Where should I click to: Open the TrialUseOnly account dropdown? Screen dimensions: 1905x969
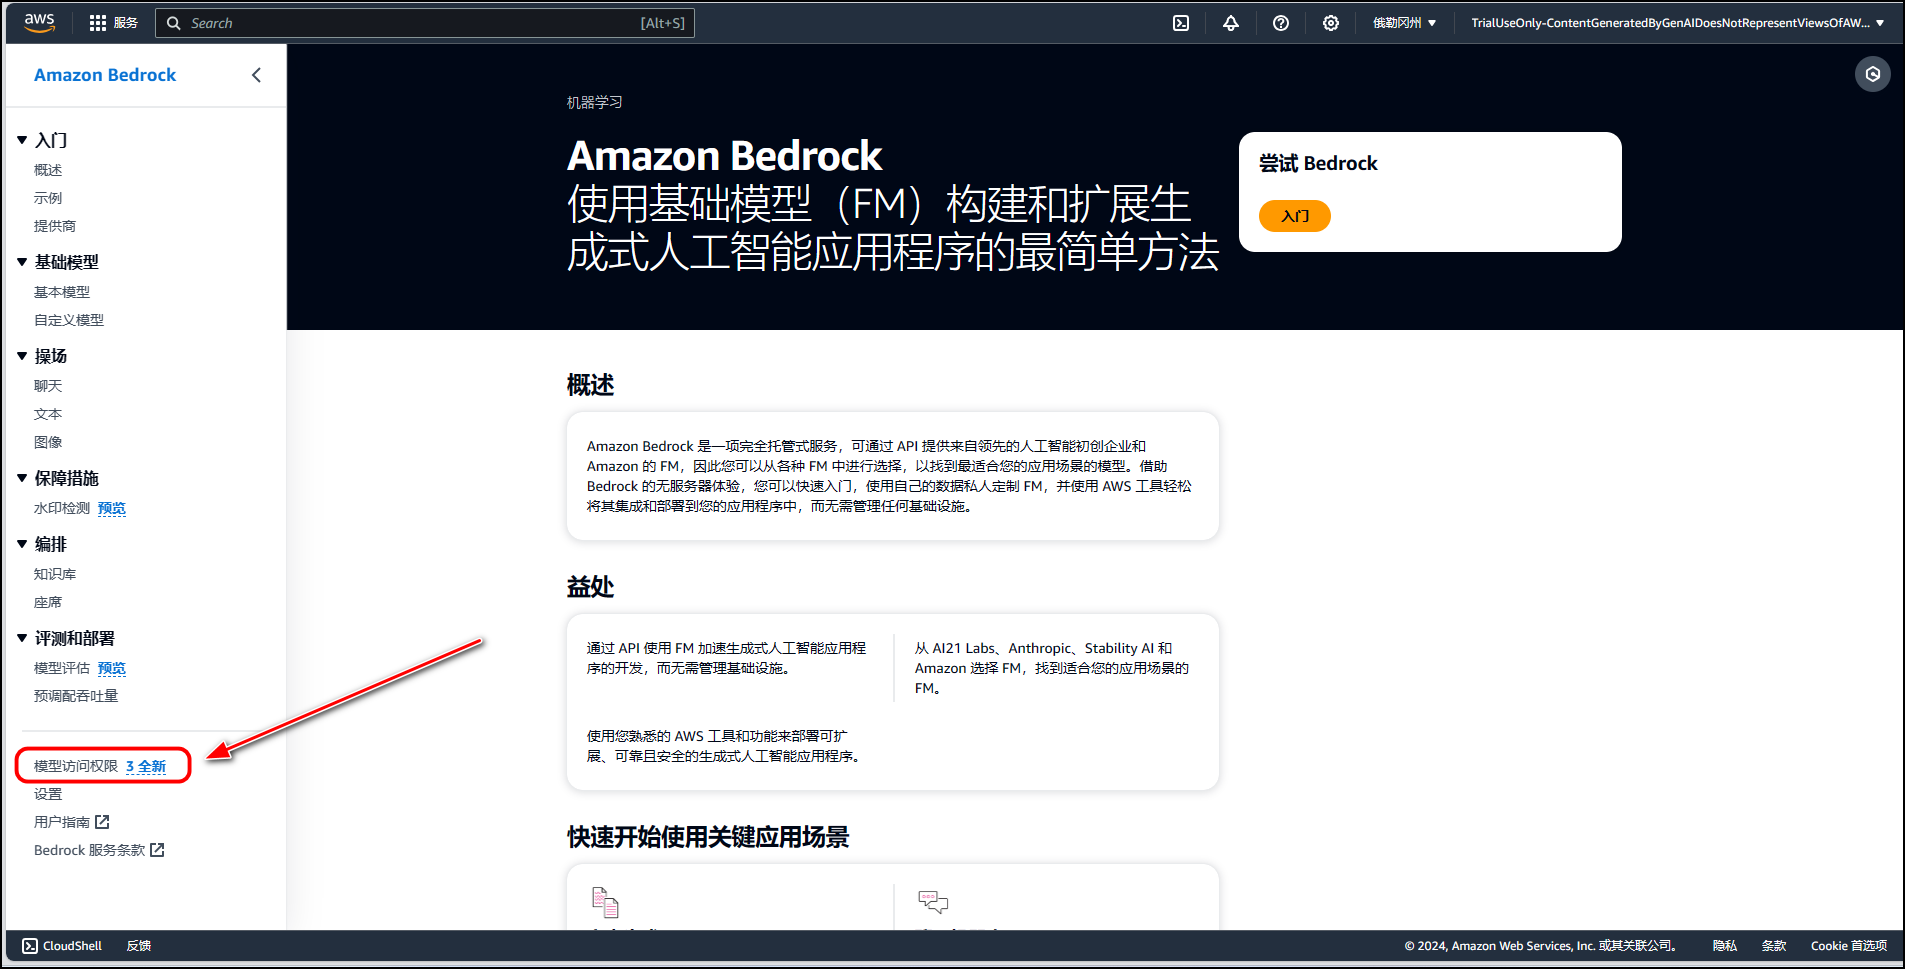(x=1677, y=23)
